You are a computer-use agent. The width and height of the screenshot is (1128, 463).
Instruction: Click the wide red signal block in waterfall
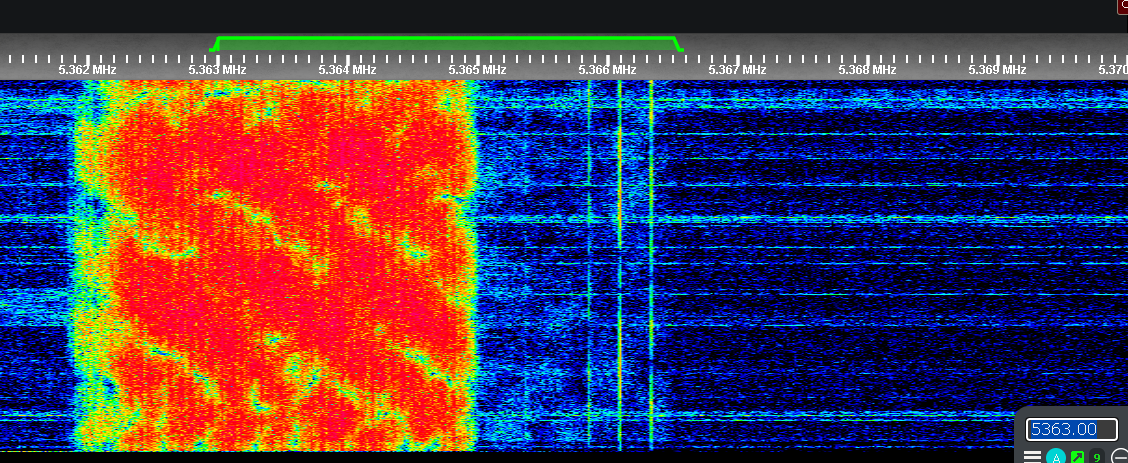pos(276,265)
